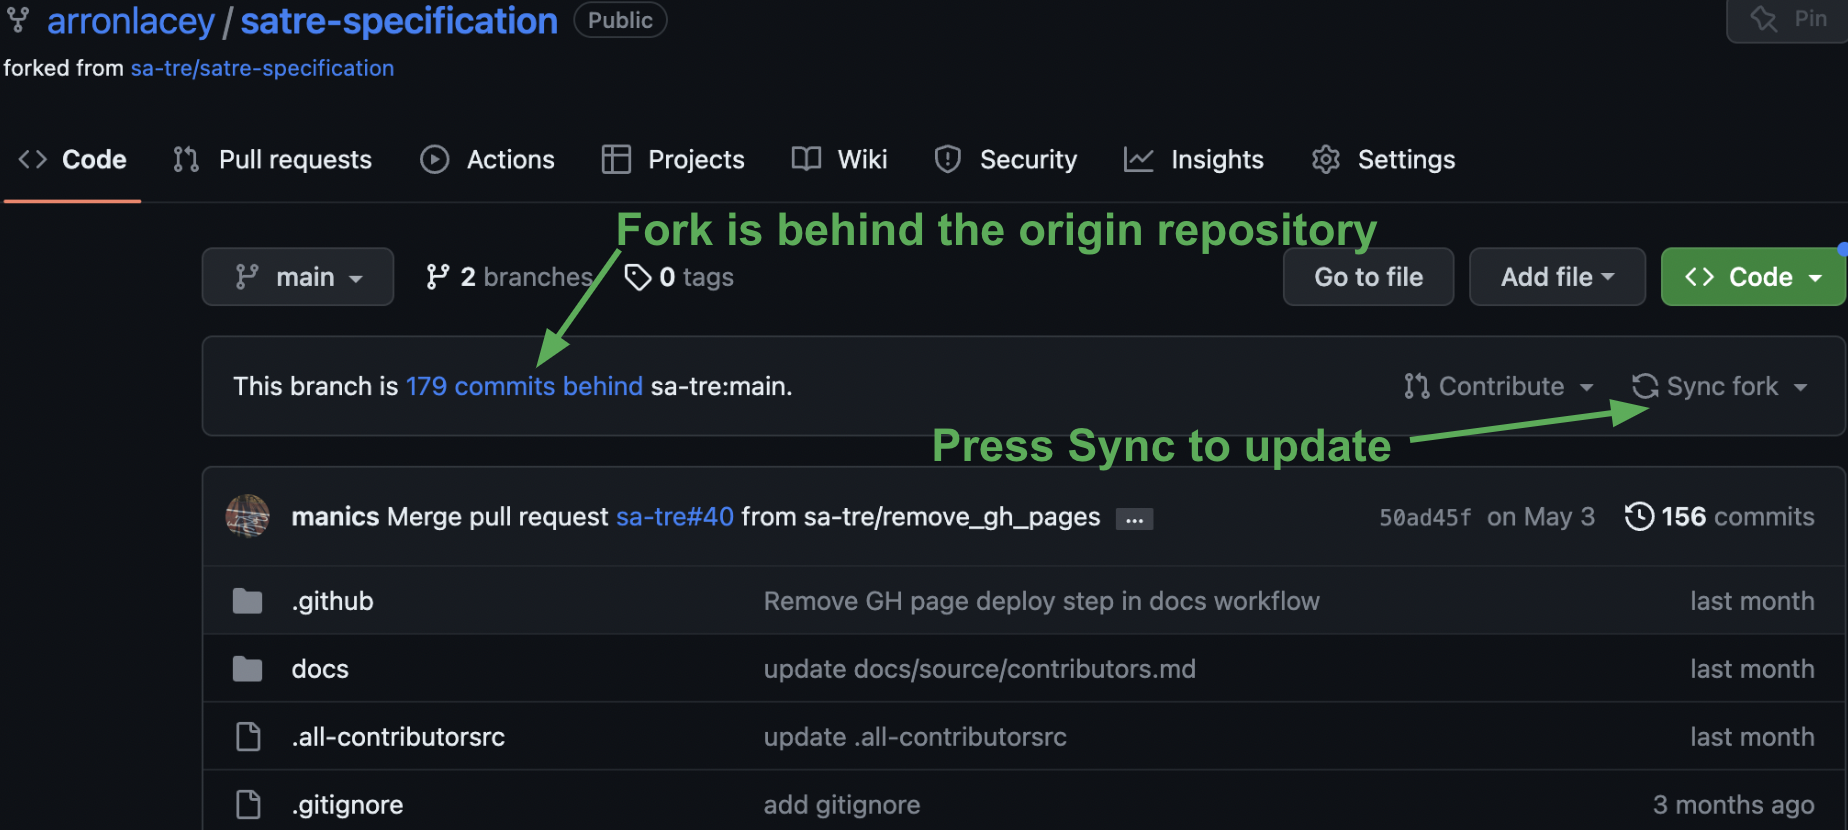Click the docs folder icon
The height and width of the screenshot is (830, 1848).
247,669
